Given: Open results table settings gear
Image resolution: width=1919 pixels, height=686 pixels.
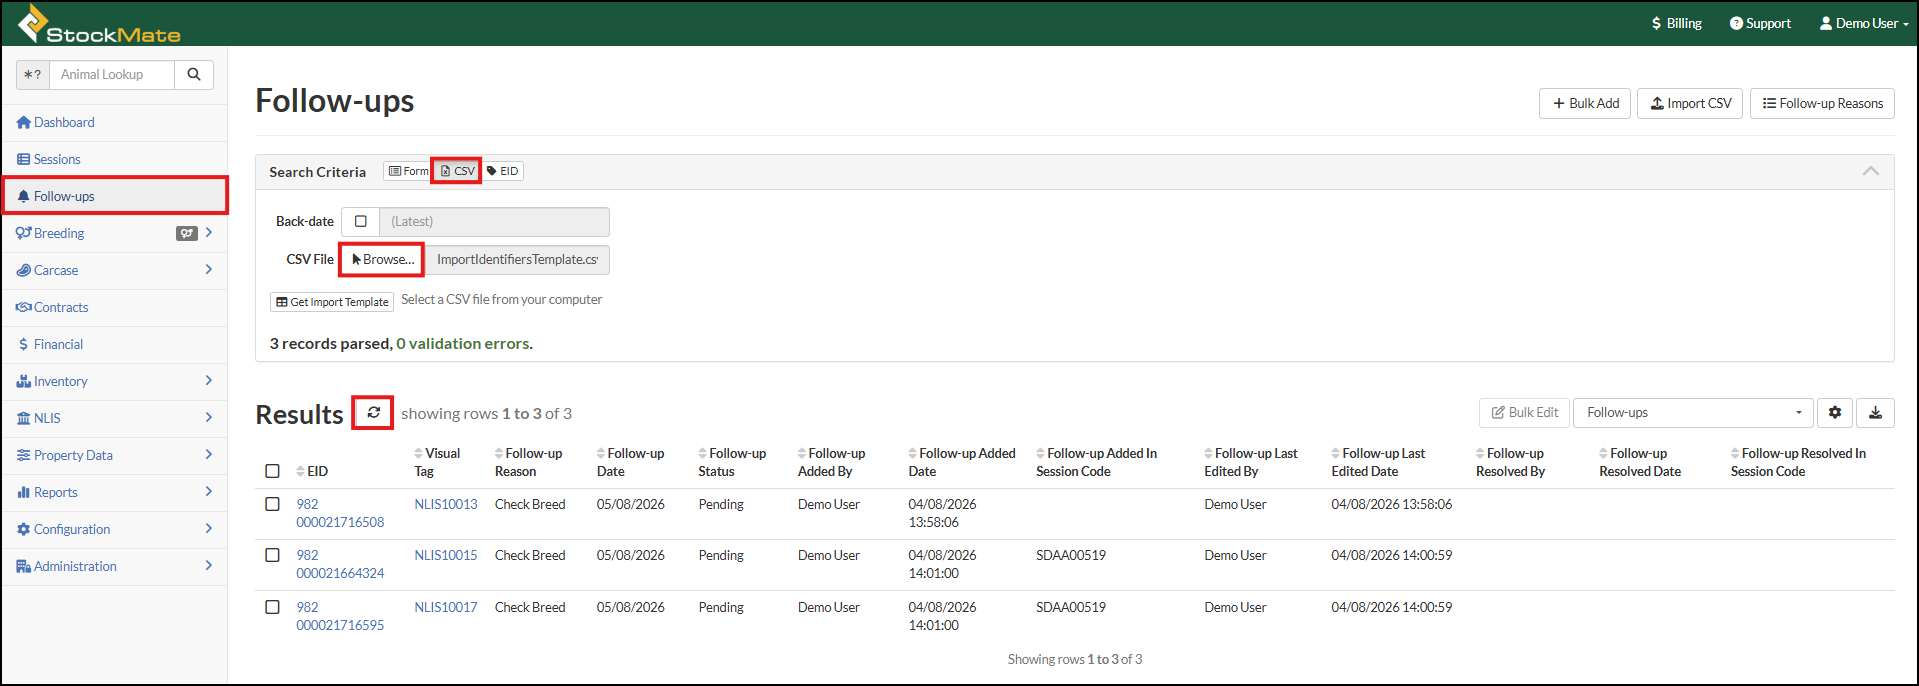Looking at the screenshot, I should pos(1835,412).
